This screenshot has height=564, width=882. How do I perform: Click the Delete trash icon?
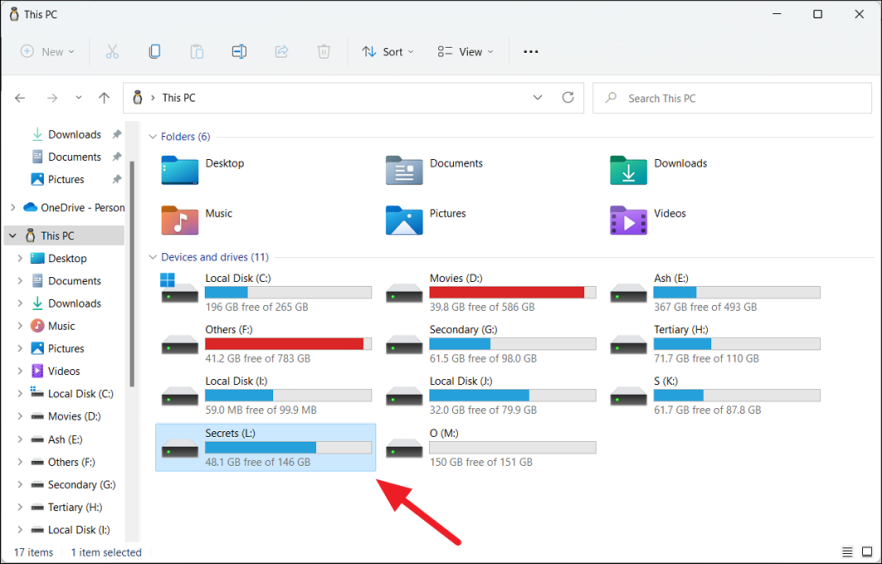[x=324, y=52]
